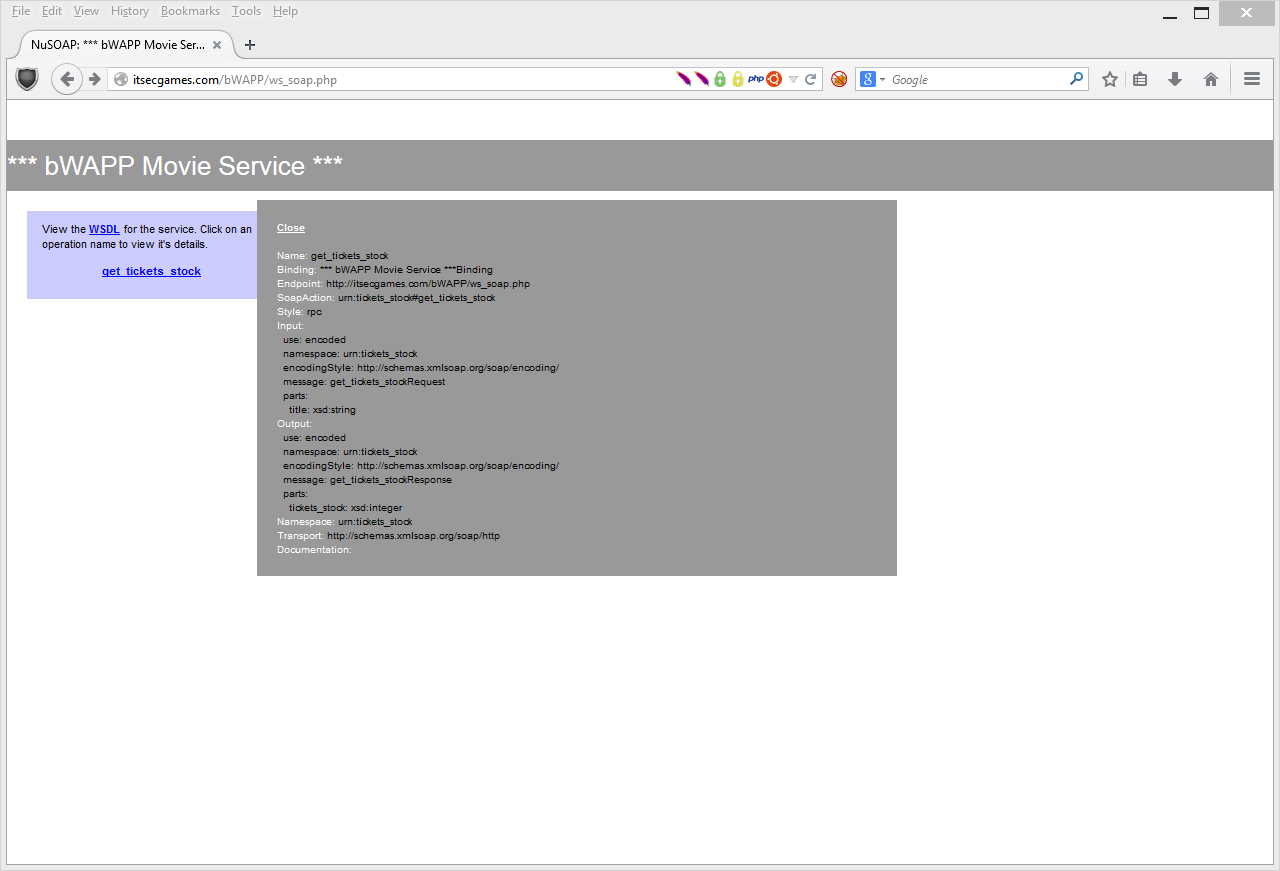Open the History menu
This screenshot has height=871, width=1280.
click(129, 11)
